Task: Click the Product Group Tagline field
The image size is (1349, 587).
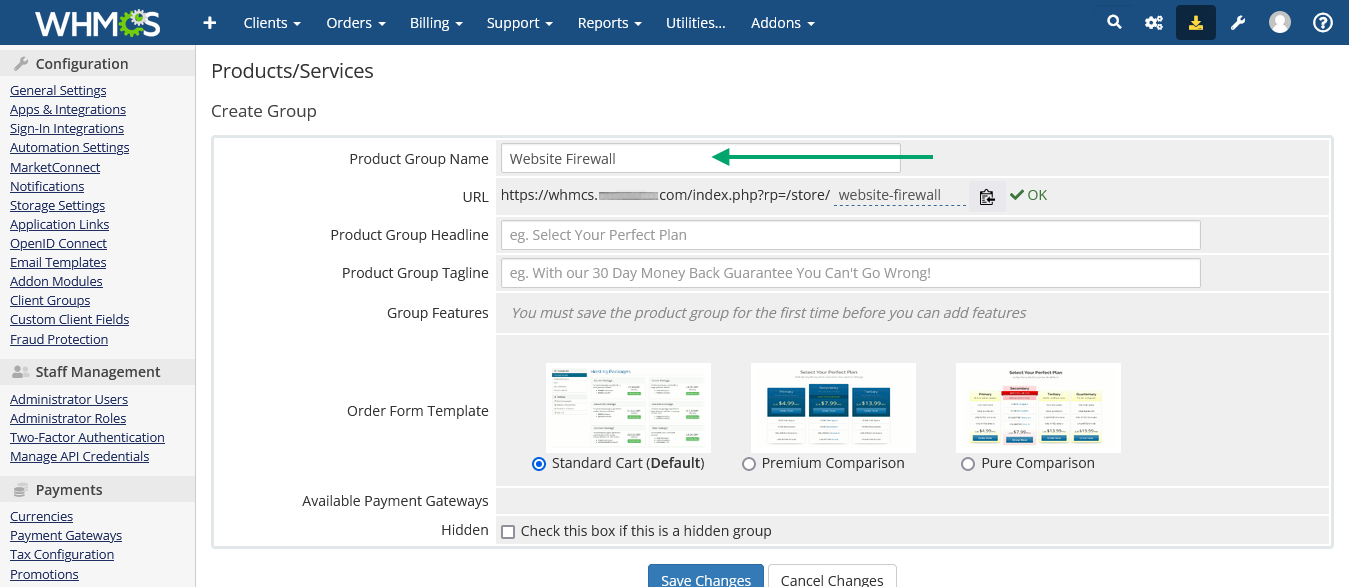Action: pyautogui.click(x=850, y=273)
